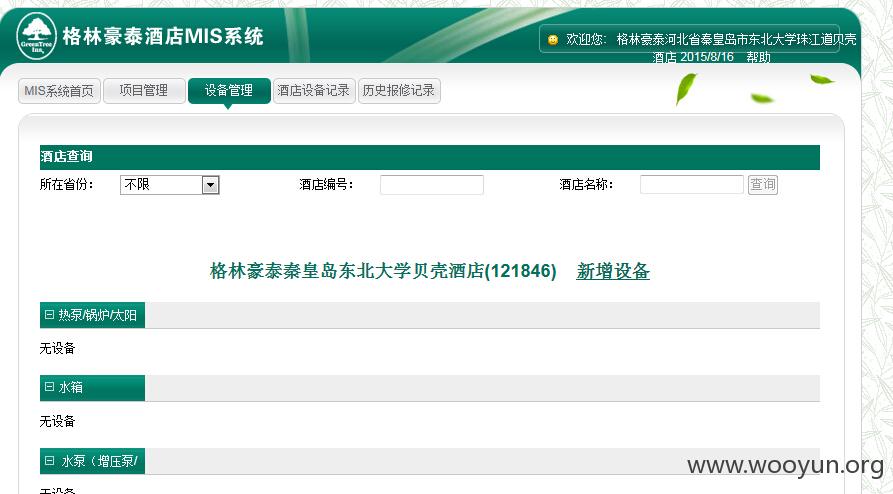Open the MIS系统首页 tab

tap(59, 91)
